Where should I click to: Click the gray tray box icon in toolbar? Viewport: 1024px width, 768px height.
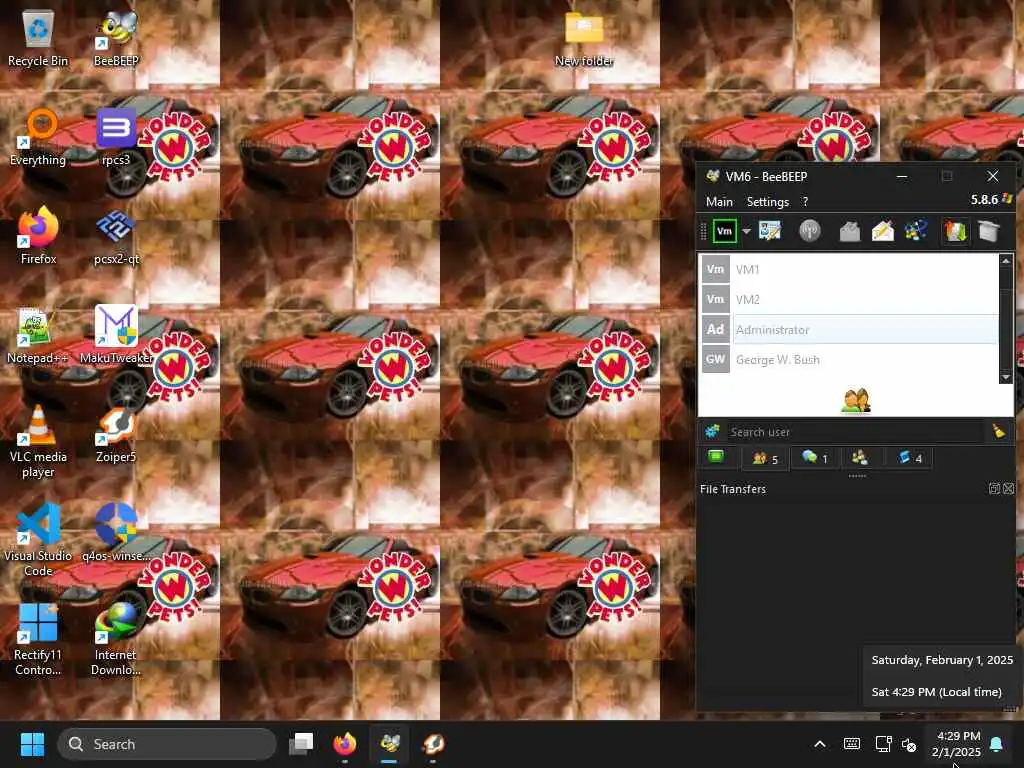tap(989, 231)
